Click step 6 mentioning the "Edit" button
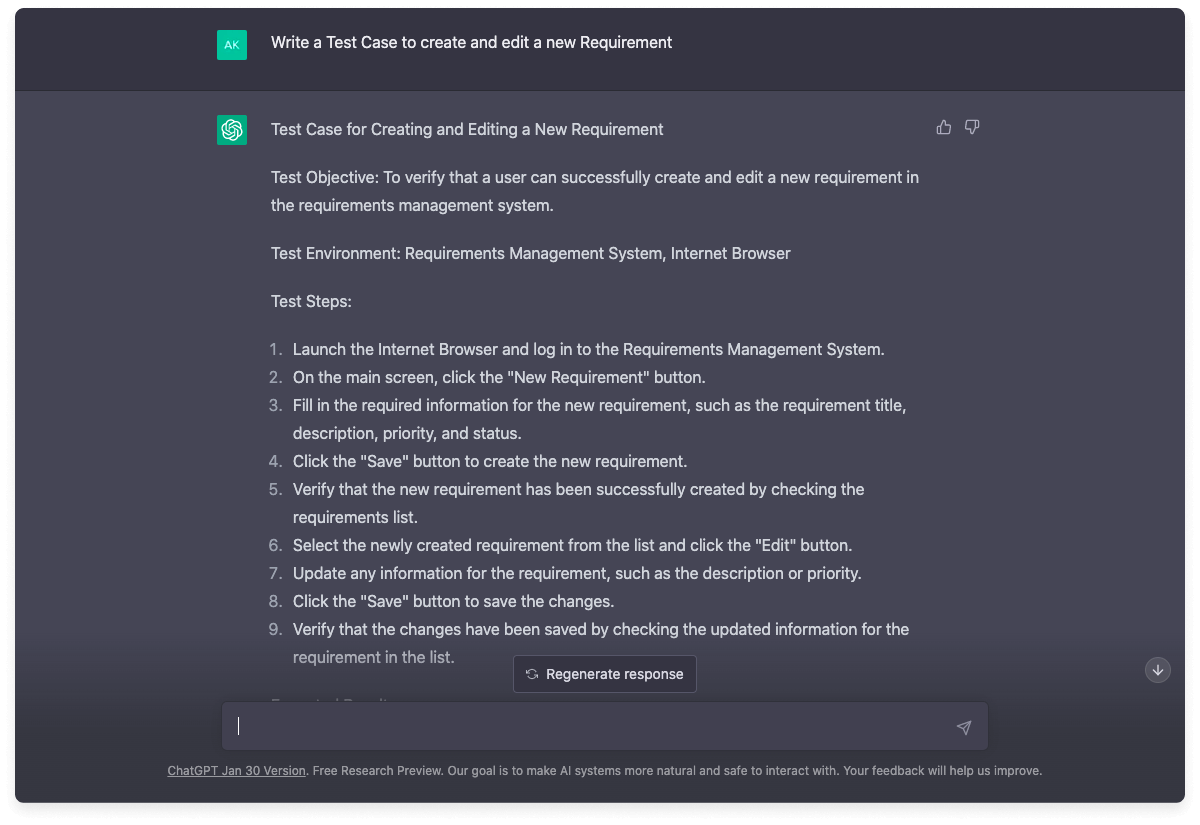Viewport: 1200px width, 825px height. point(572,546)
